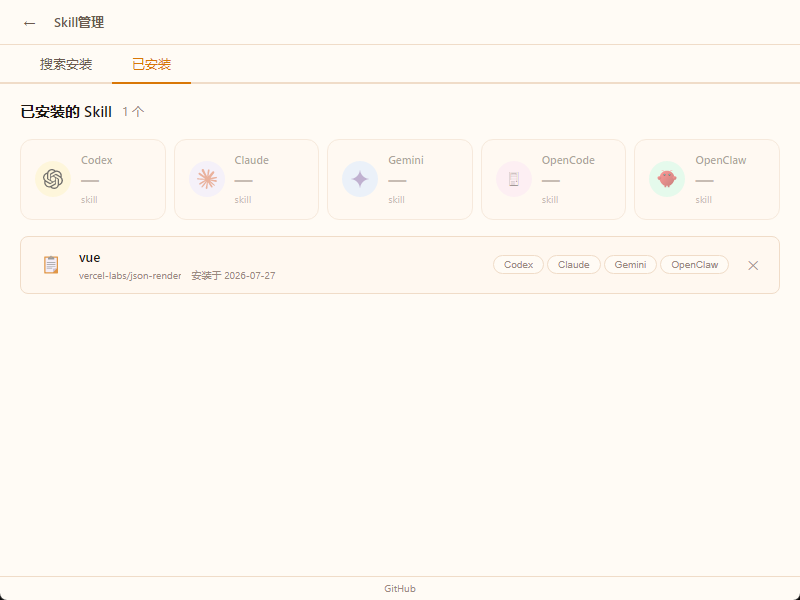Click the vue skill name
This screenshot has height=600, width=800.
[89, 258]
